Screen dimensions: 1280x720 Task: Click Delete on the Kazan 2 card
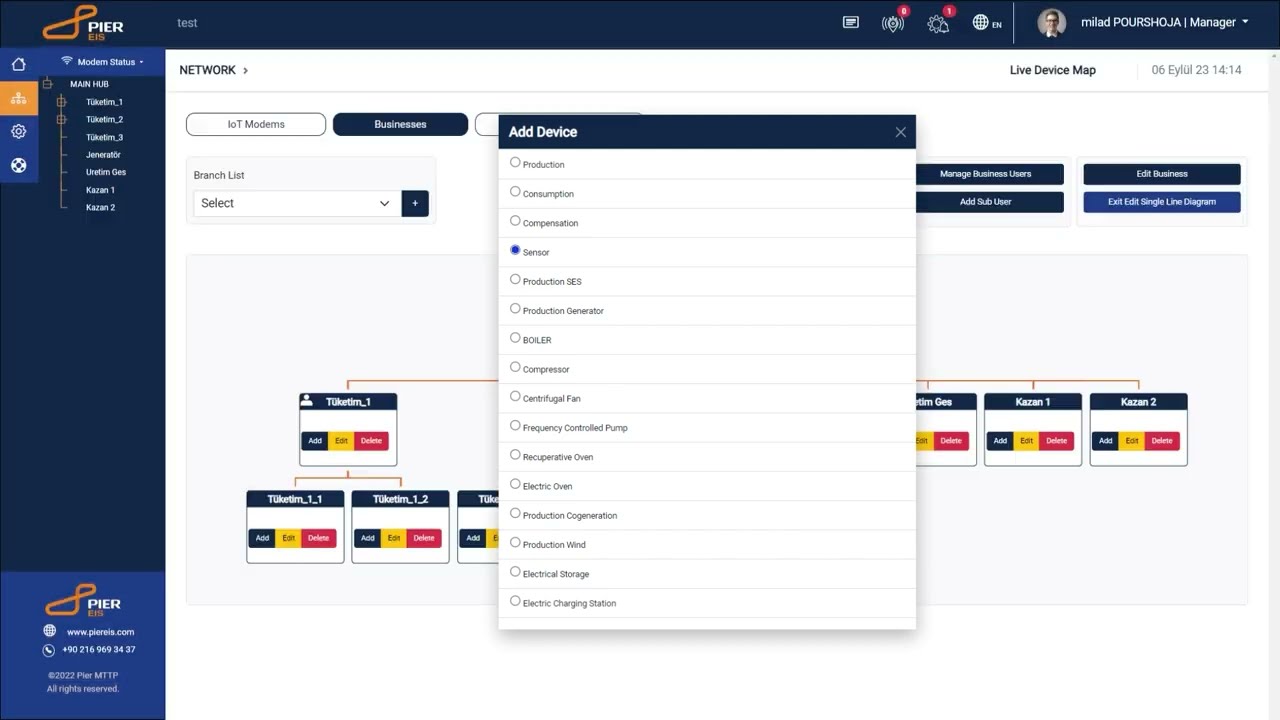(x=1161, y=441)
